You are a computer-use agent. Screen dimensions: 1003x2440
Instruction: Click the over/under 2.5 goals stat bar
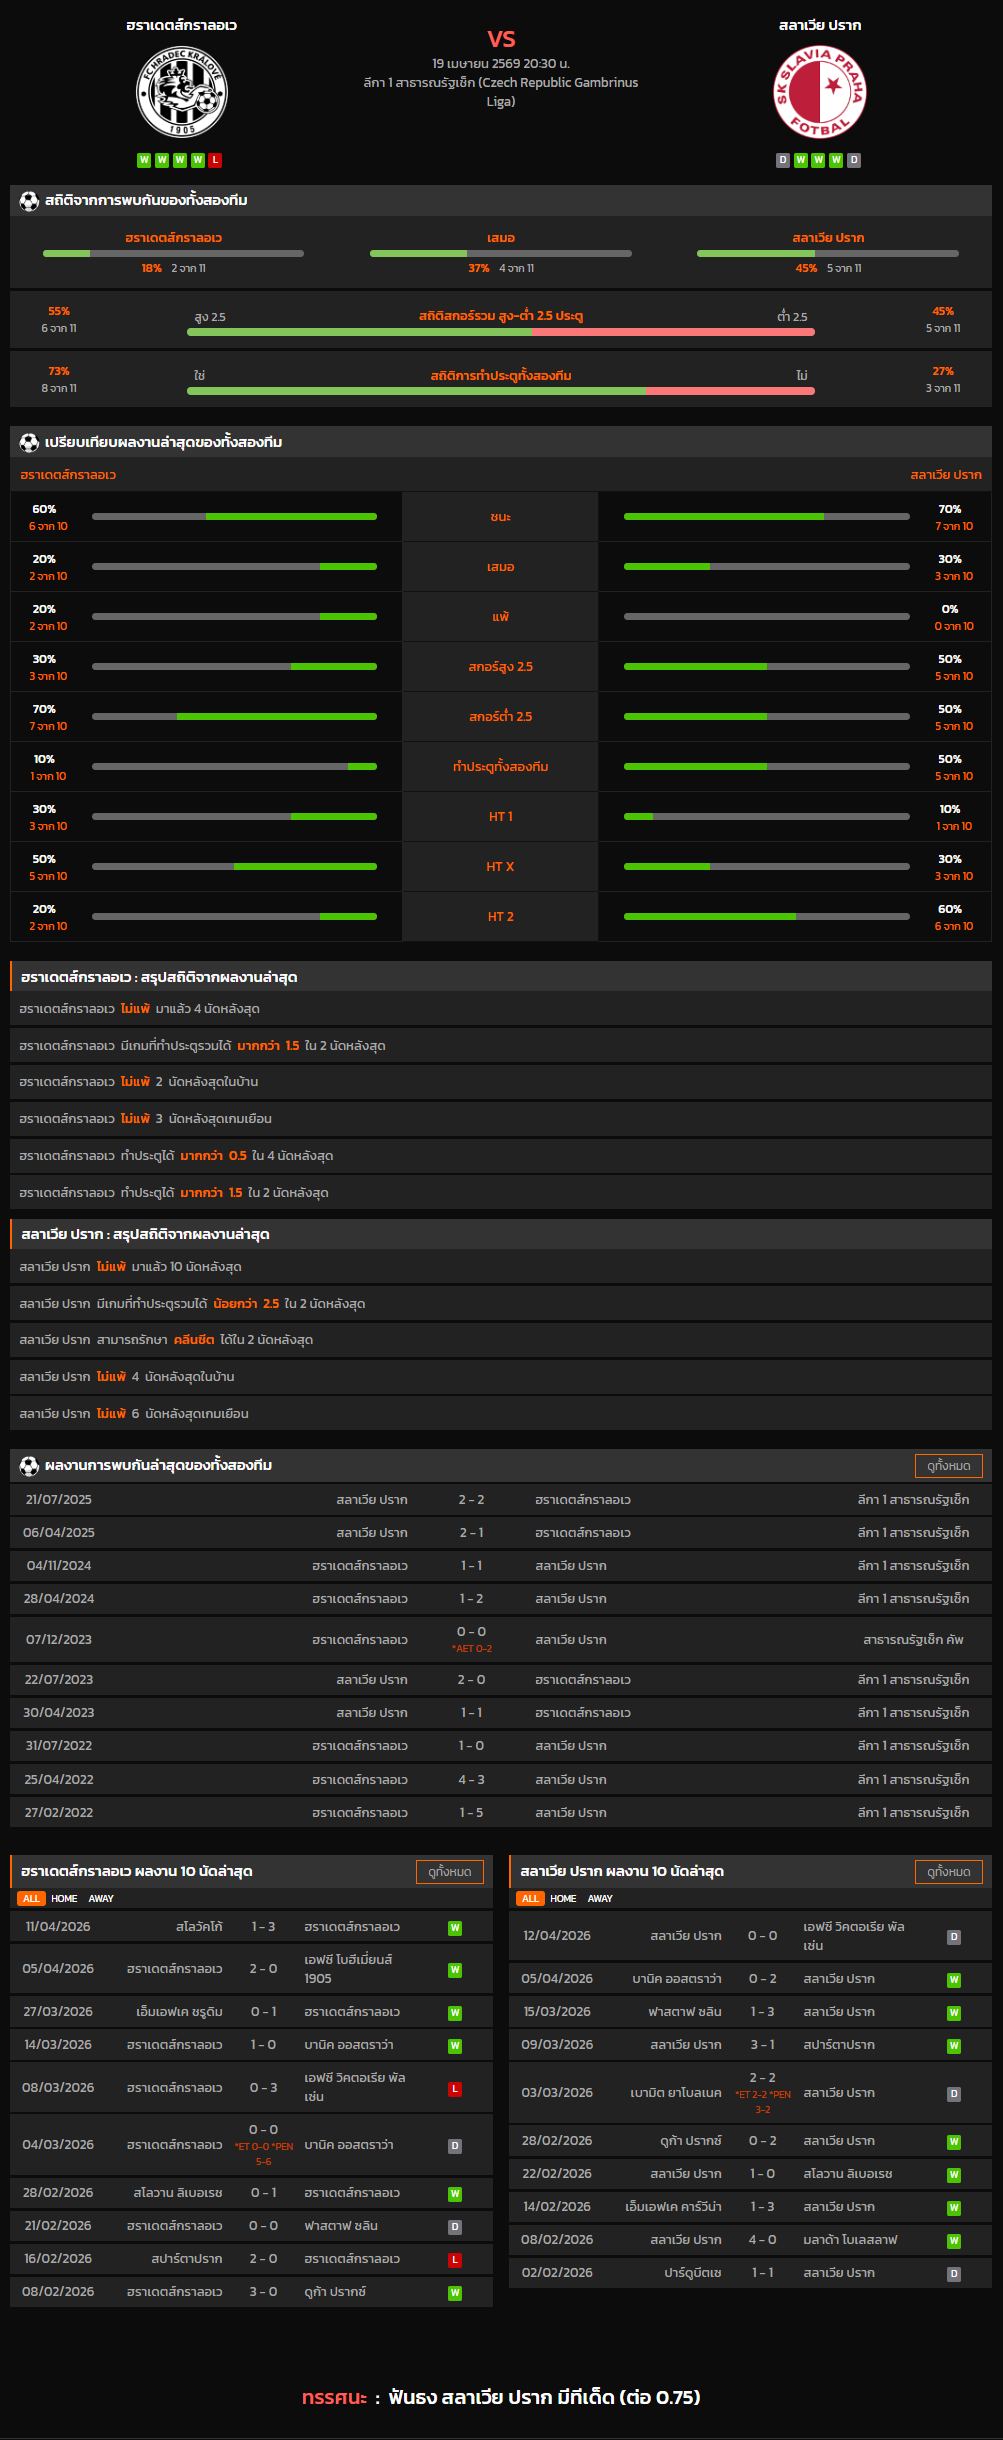[500, 332]
